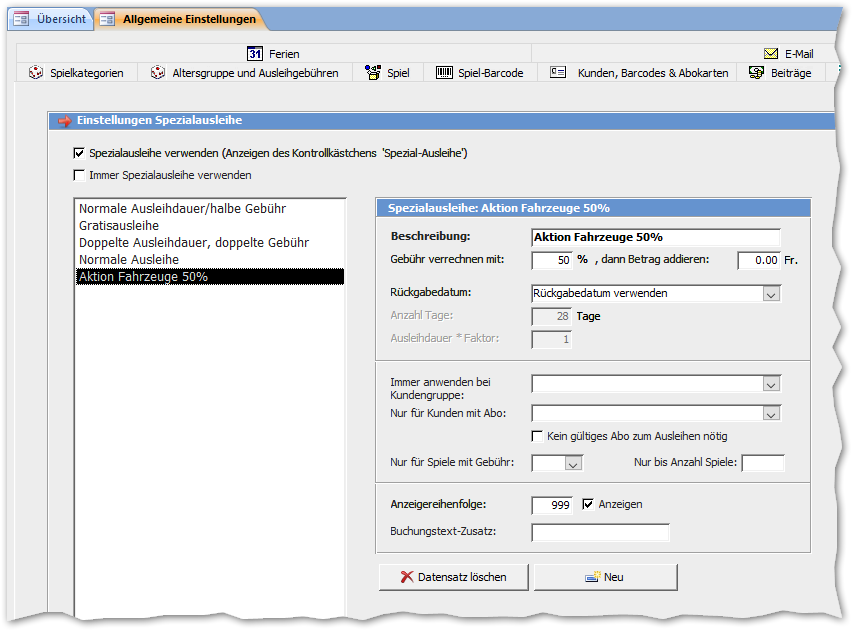The image size is (854, 632).
Task: Open the Spielkategorien tab
Action: click(x=77, y=72)
